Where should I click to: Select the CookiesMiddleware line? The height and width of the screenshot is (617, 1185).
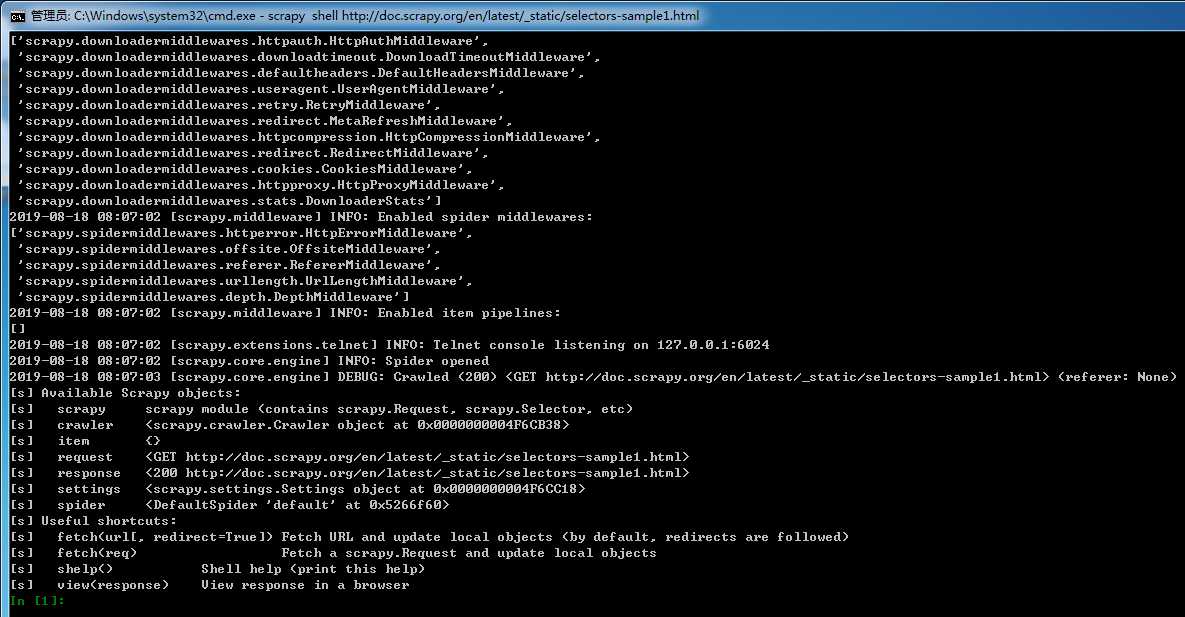tap(245, 169)
